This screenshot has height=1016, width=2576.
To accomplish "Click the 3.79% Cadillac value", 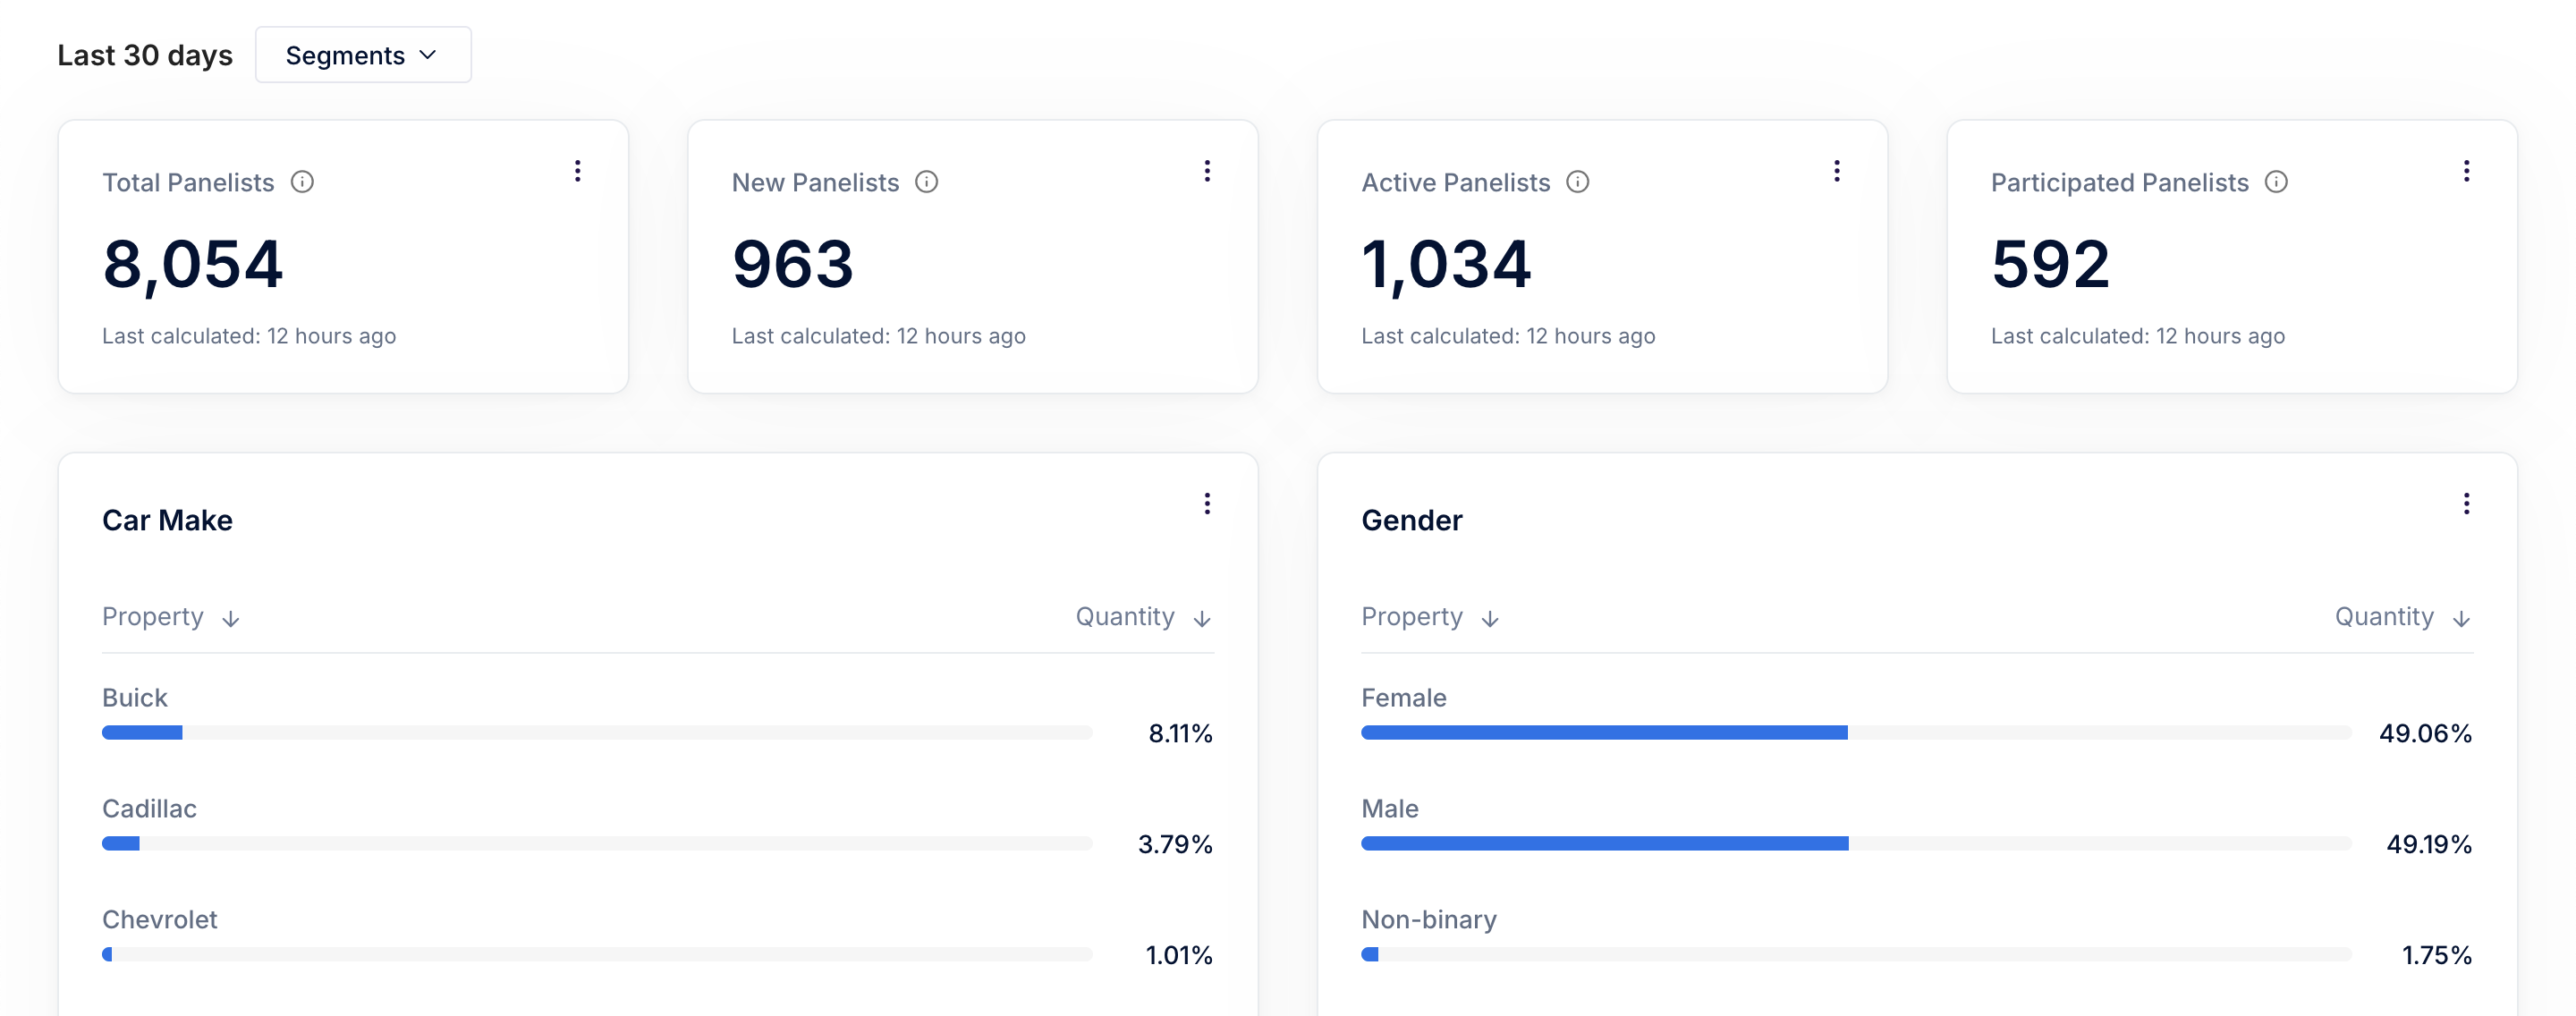I will click(x=1175, y=845).
